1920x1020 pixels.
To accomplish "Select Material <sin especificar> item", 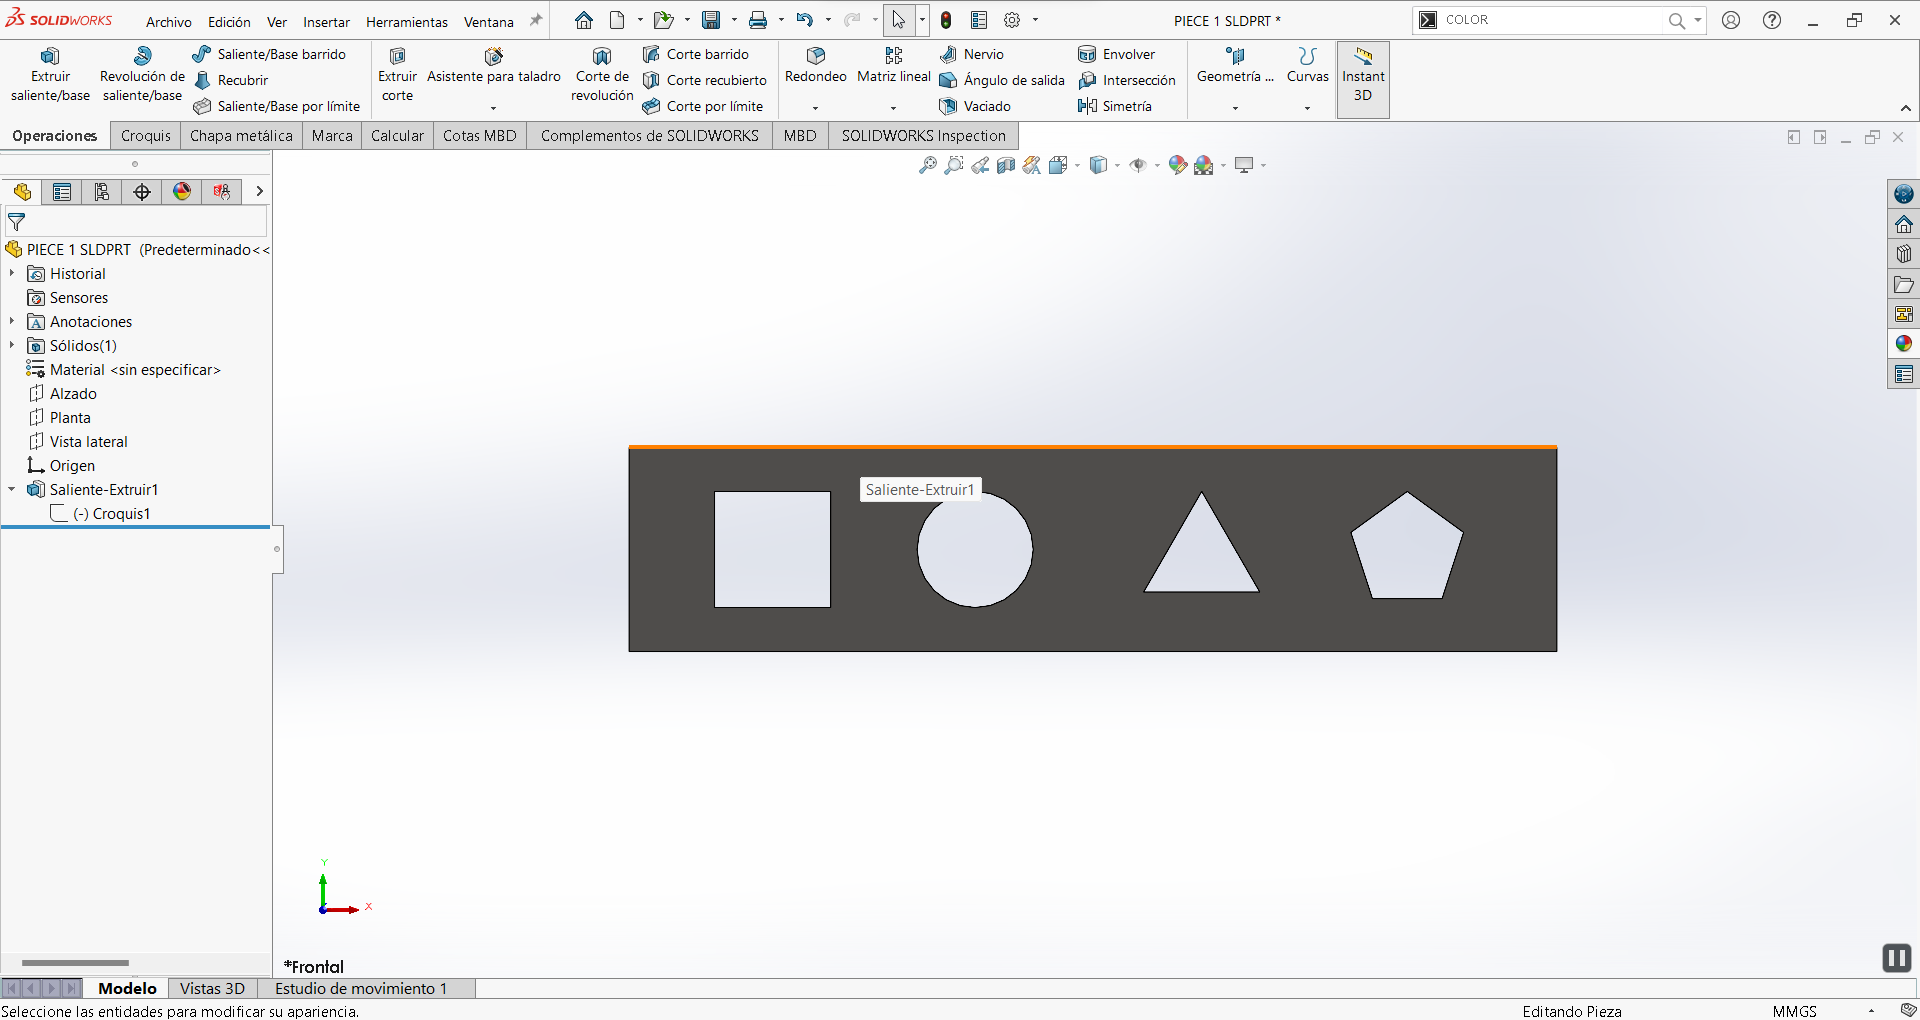I will (124, 369).
